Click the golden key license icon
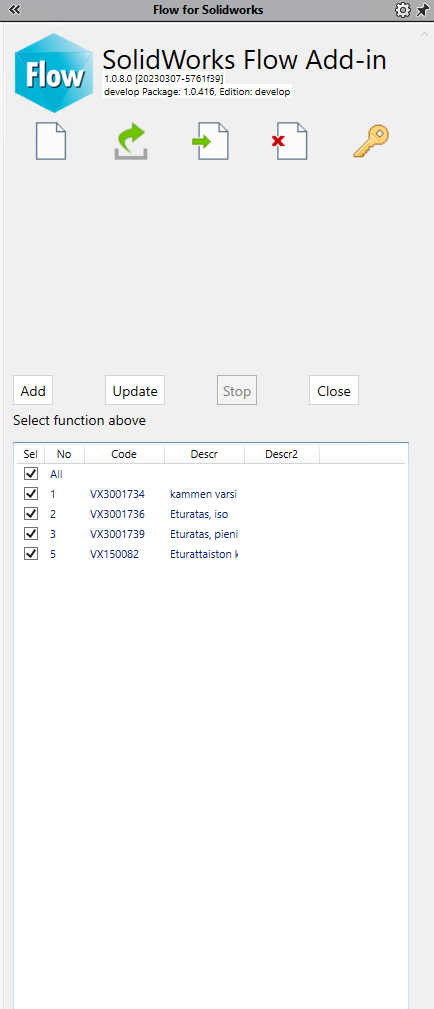Image resolution: width=434 pixels, height=1009 pixels. click(x=372, y=142)
